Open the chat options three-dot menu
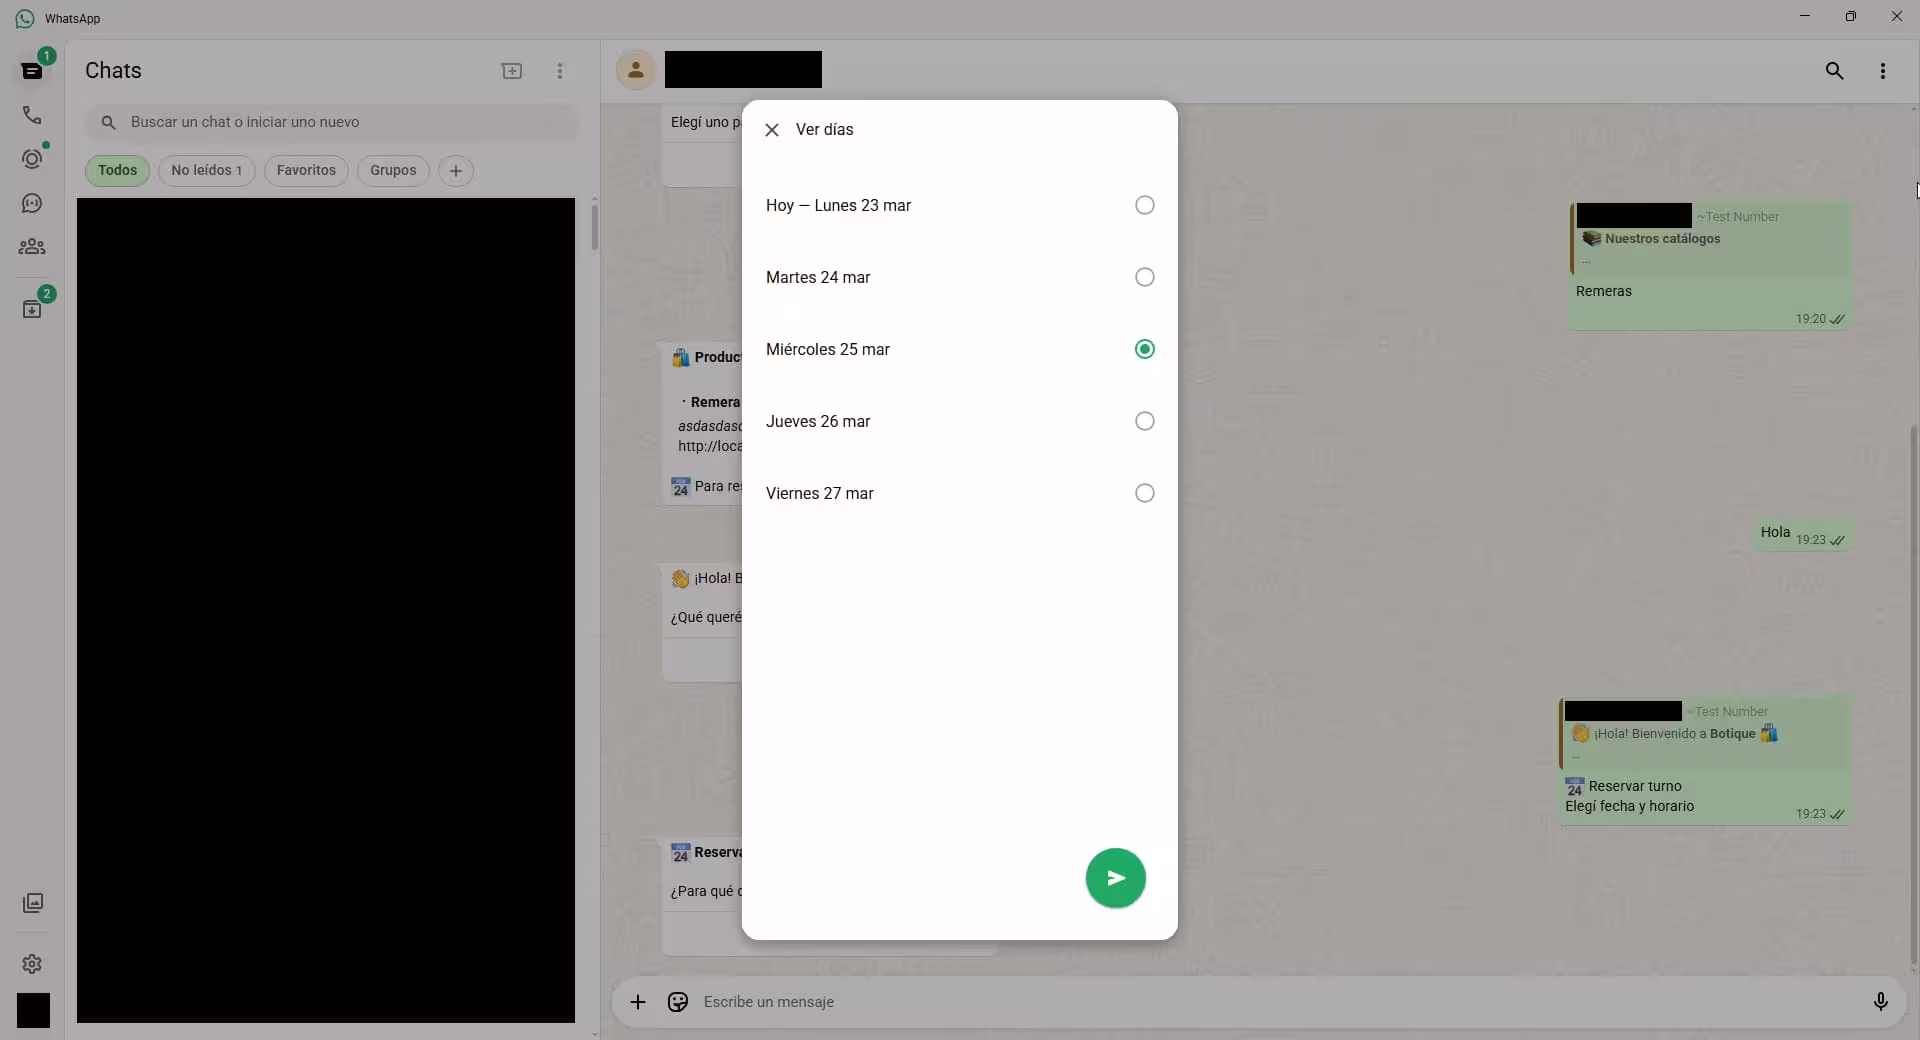 [x=1882, y=70]
